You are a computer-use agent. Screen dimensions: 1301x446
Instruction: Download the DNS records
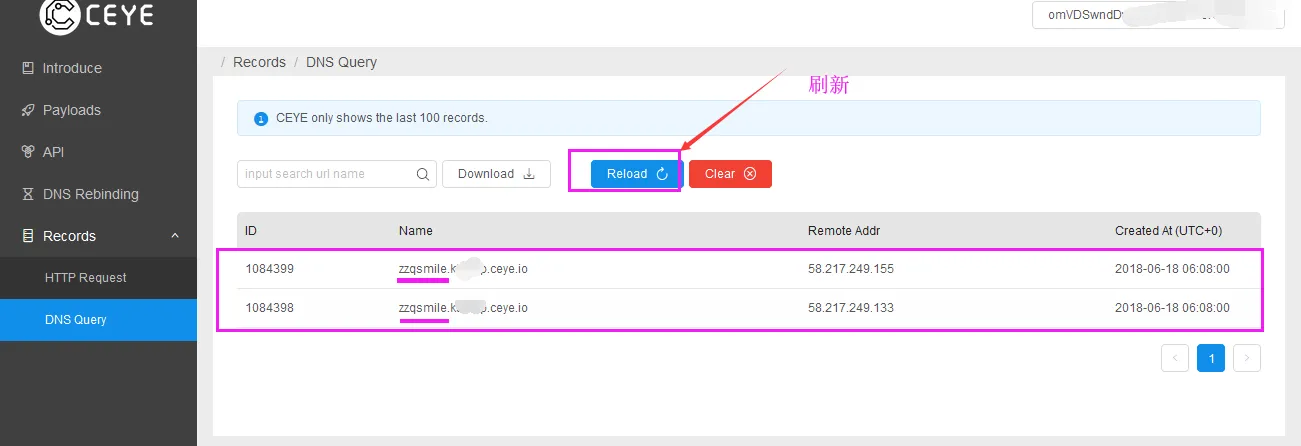[496, 174]
